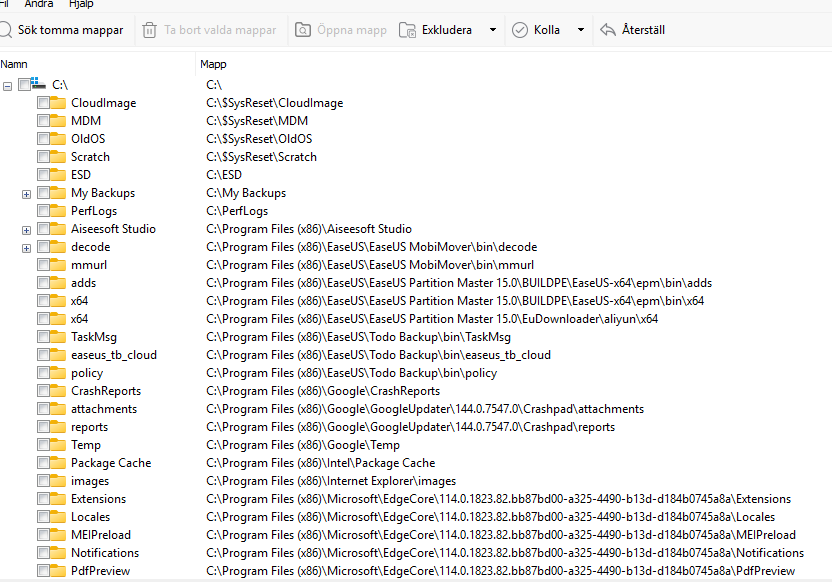832x582 pixels.
Task: Tick the mmurl folder checkbox
Action: coord(44,265)
